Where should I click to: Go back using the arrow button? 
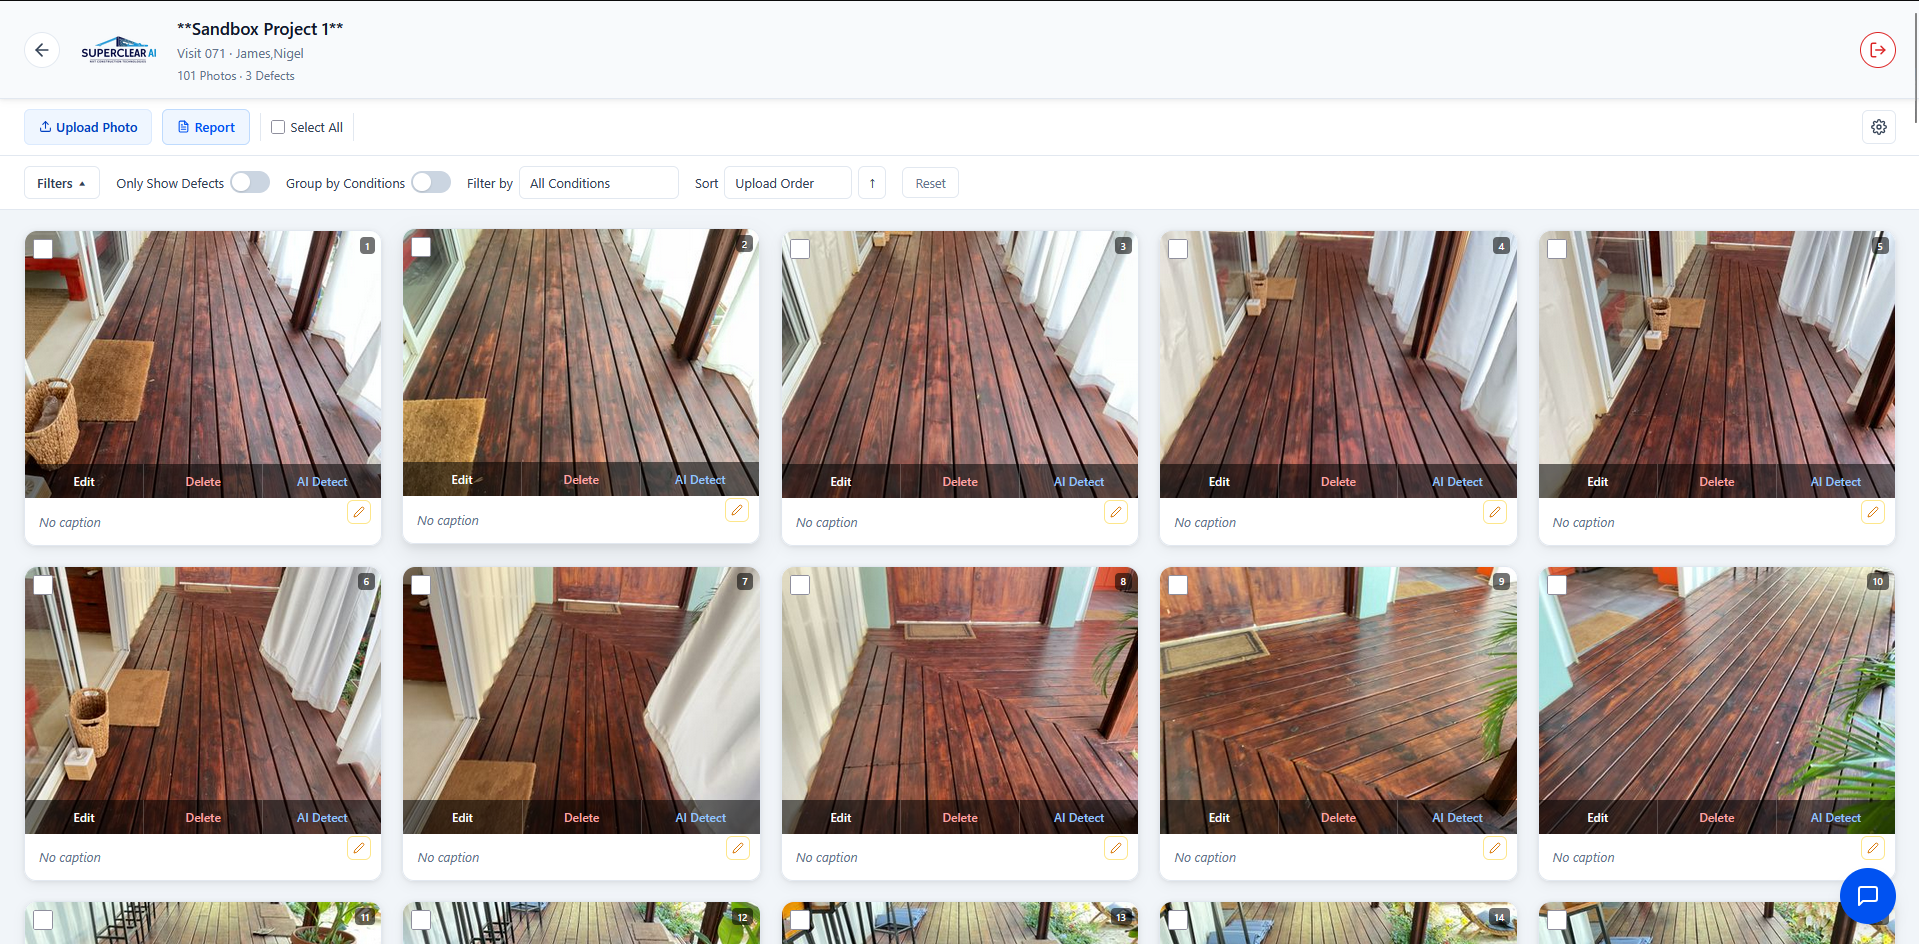point(42,50)
